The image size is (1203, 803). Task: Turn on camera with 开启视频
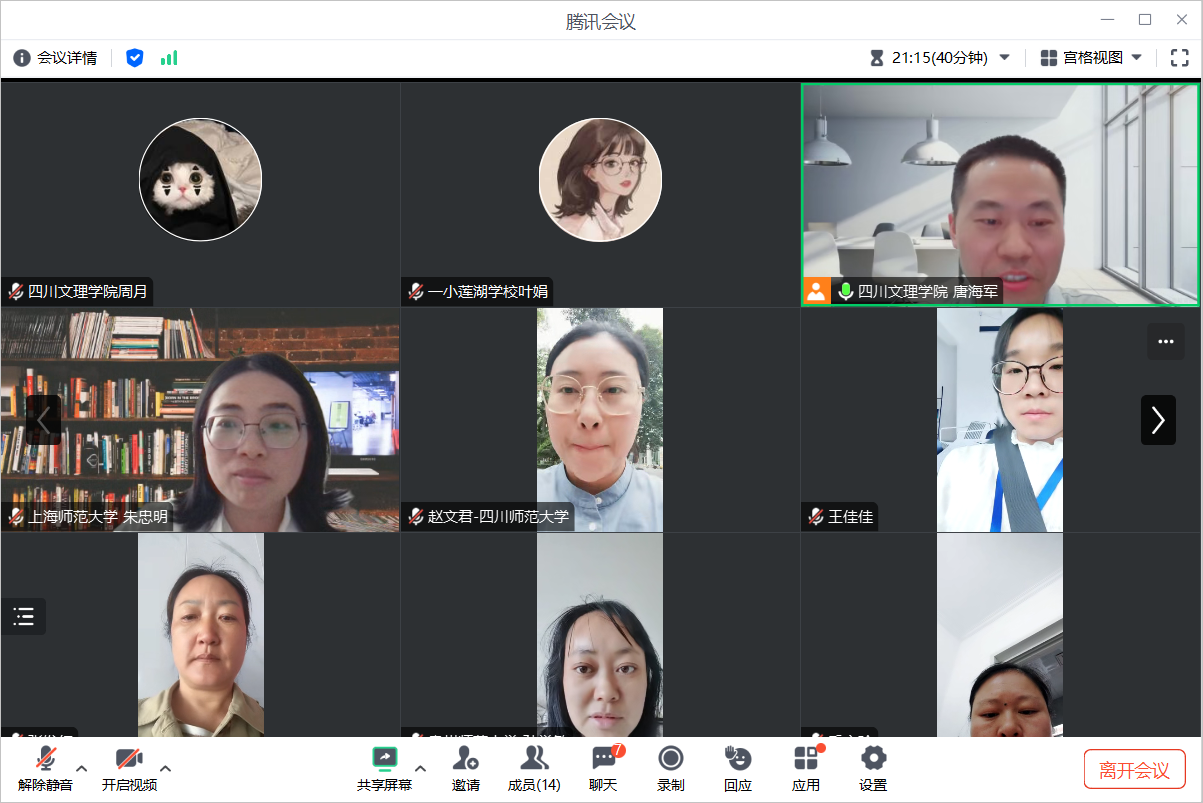pos(129,768)
